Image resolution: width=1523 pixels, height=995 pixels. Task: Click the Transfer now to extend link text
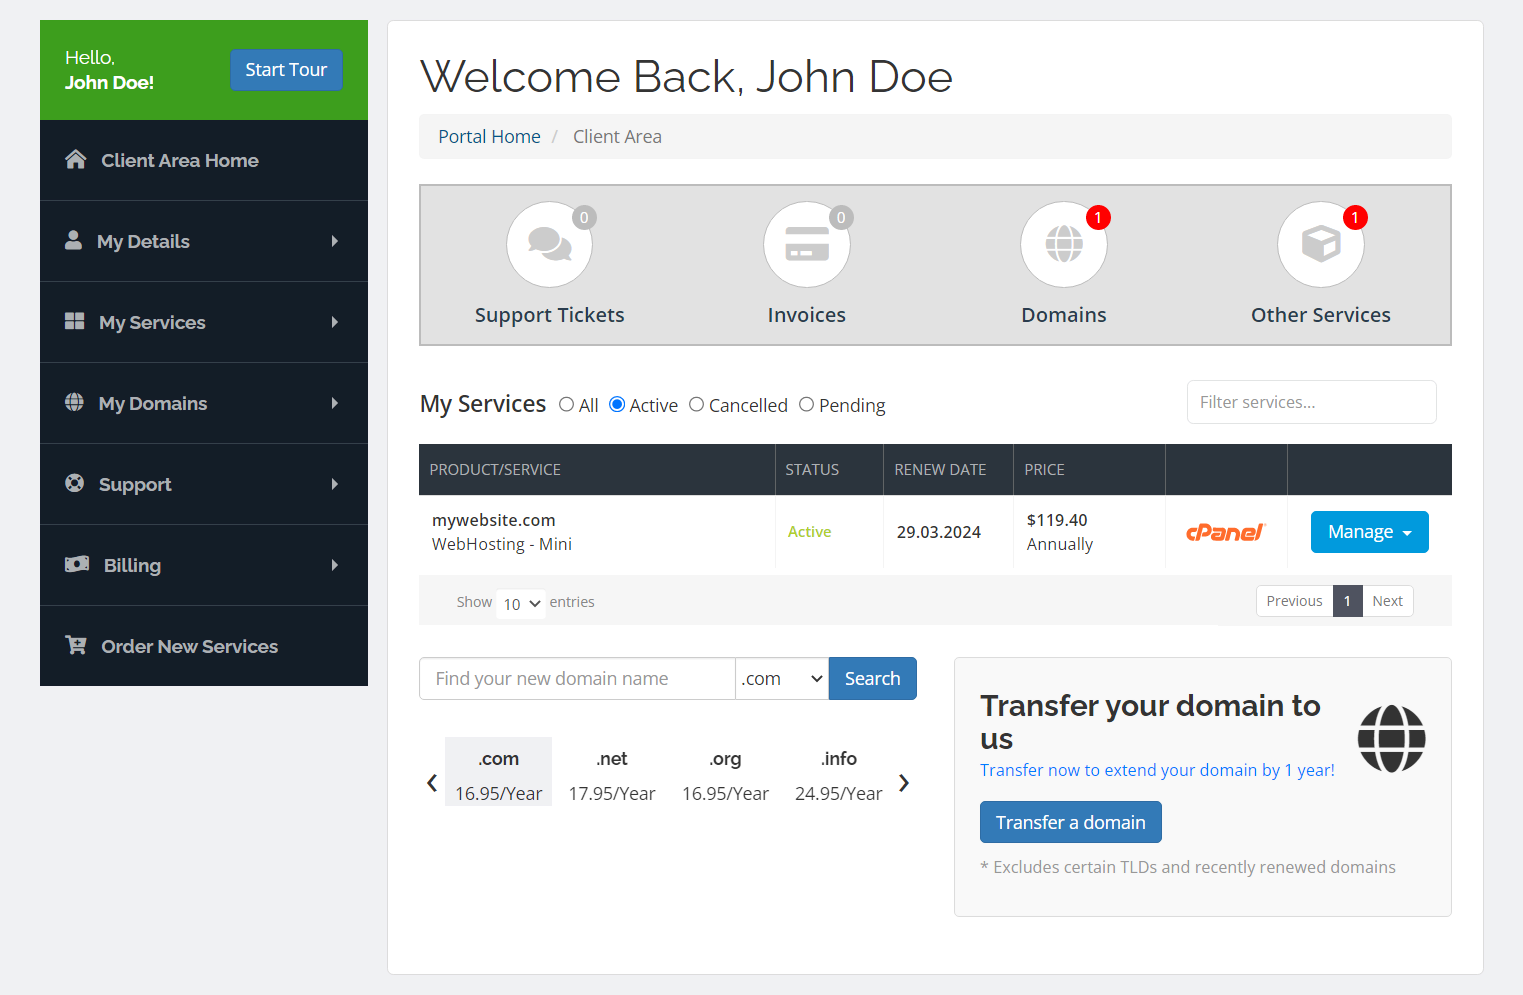pyautogui.click(x=1157, y=770)
